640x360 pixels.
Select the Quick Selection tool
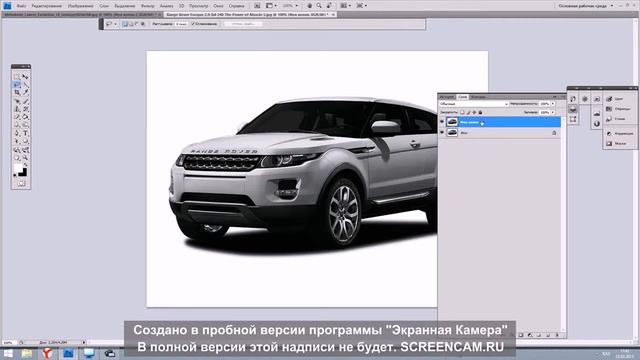(x=25, y=85)
